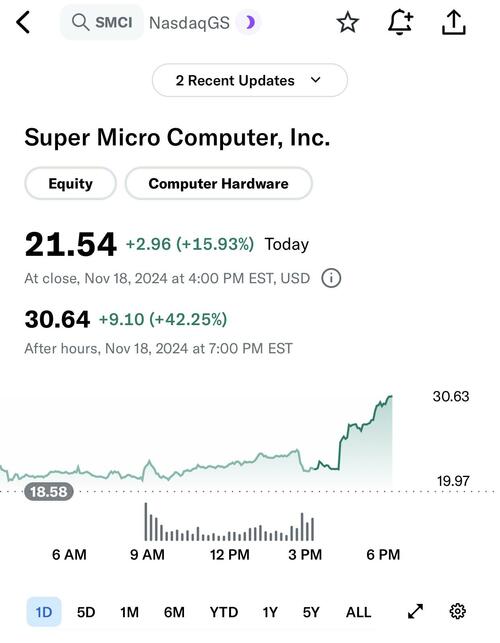Screen dimensions: 500x643
Task: Add SMCI to watchlist with star
Action: click(347, 22)
